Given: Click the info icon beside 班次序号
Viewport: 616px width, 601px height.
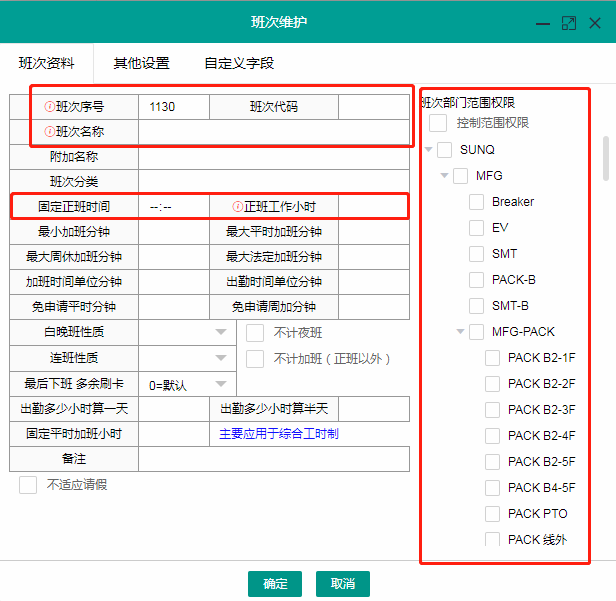Looking at the screenshot, I should pyautogui.click(x=50, y=107).
